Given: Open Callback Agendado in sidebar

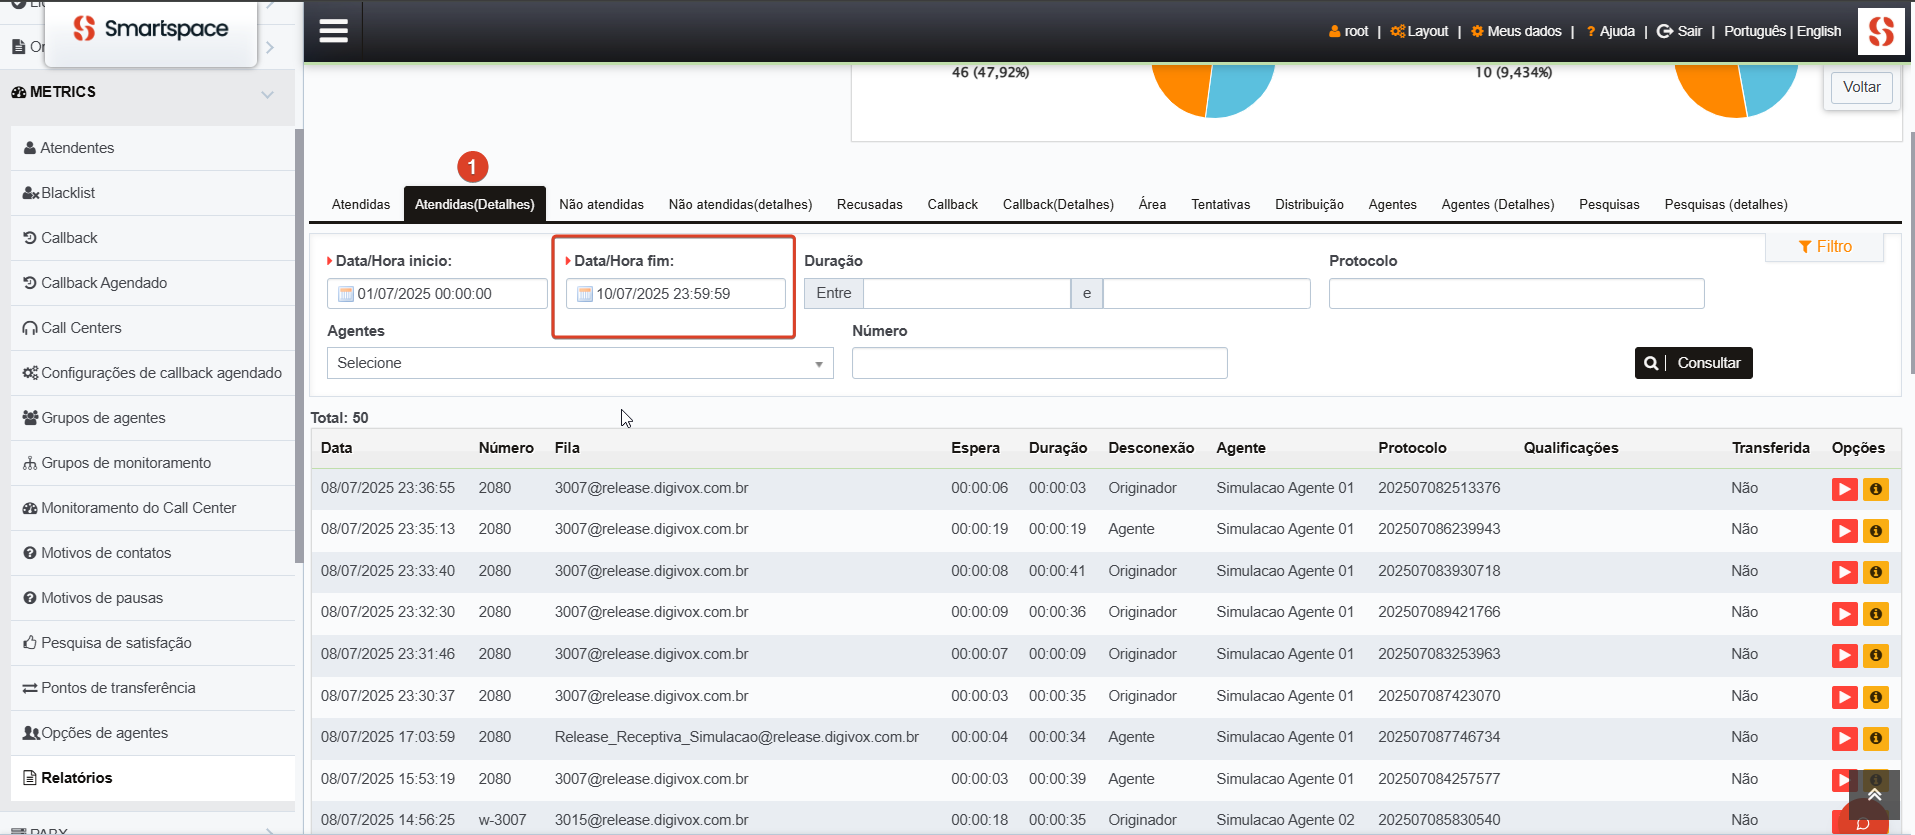Looking at the screenshot, I should [153, 283].
